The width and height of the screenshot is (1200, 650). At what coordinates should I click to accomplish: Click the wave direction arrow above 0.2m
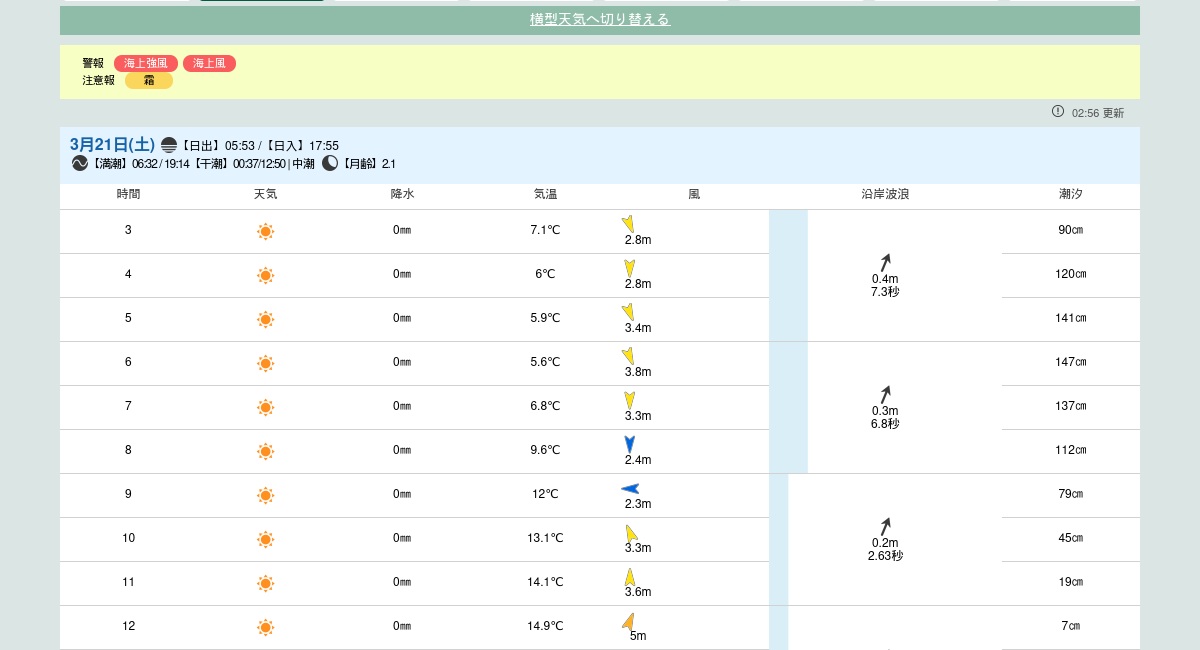pos(885,526)
